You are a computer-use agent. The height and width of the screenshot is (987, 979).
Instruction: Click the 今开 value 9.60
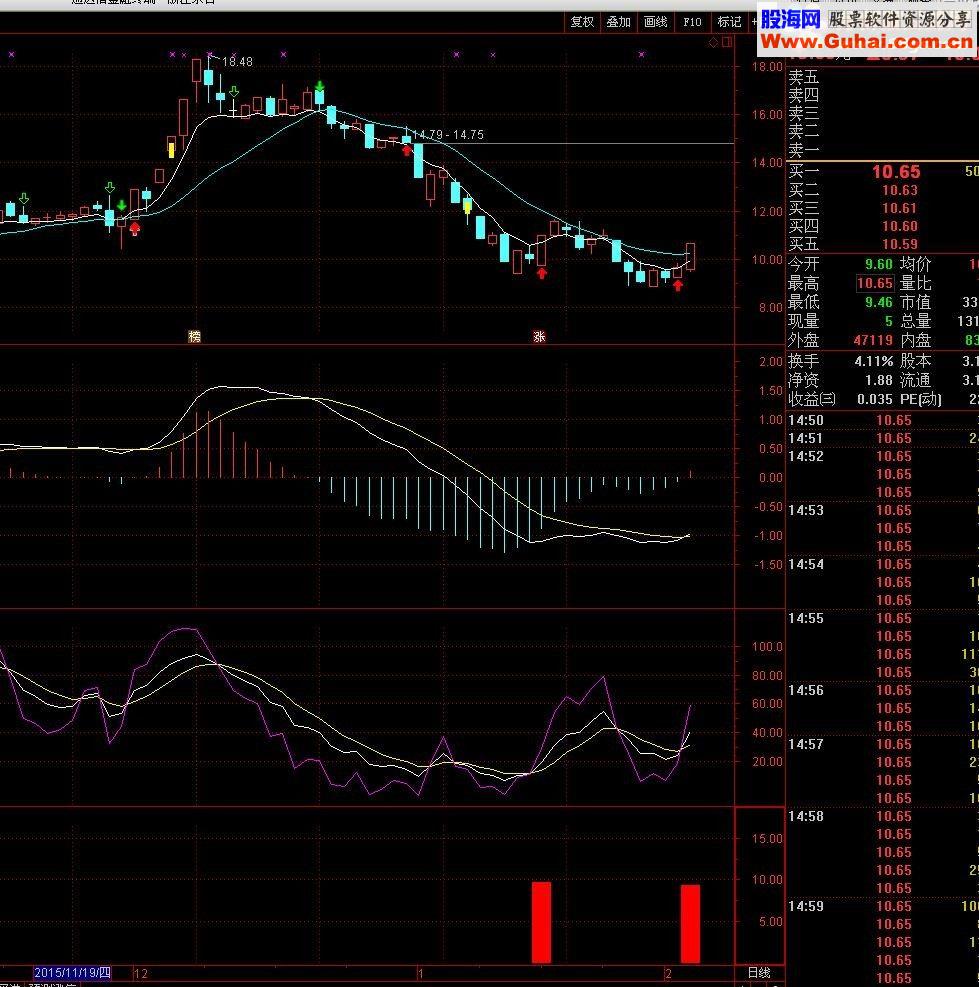coord(878,264)
